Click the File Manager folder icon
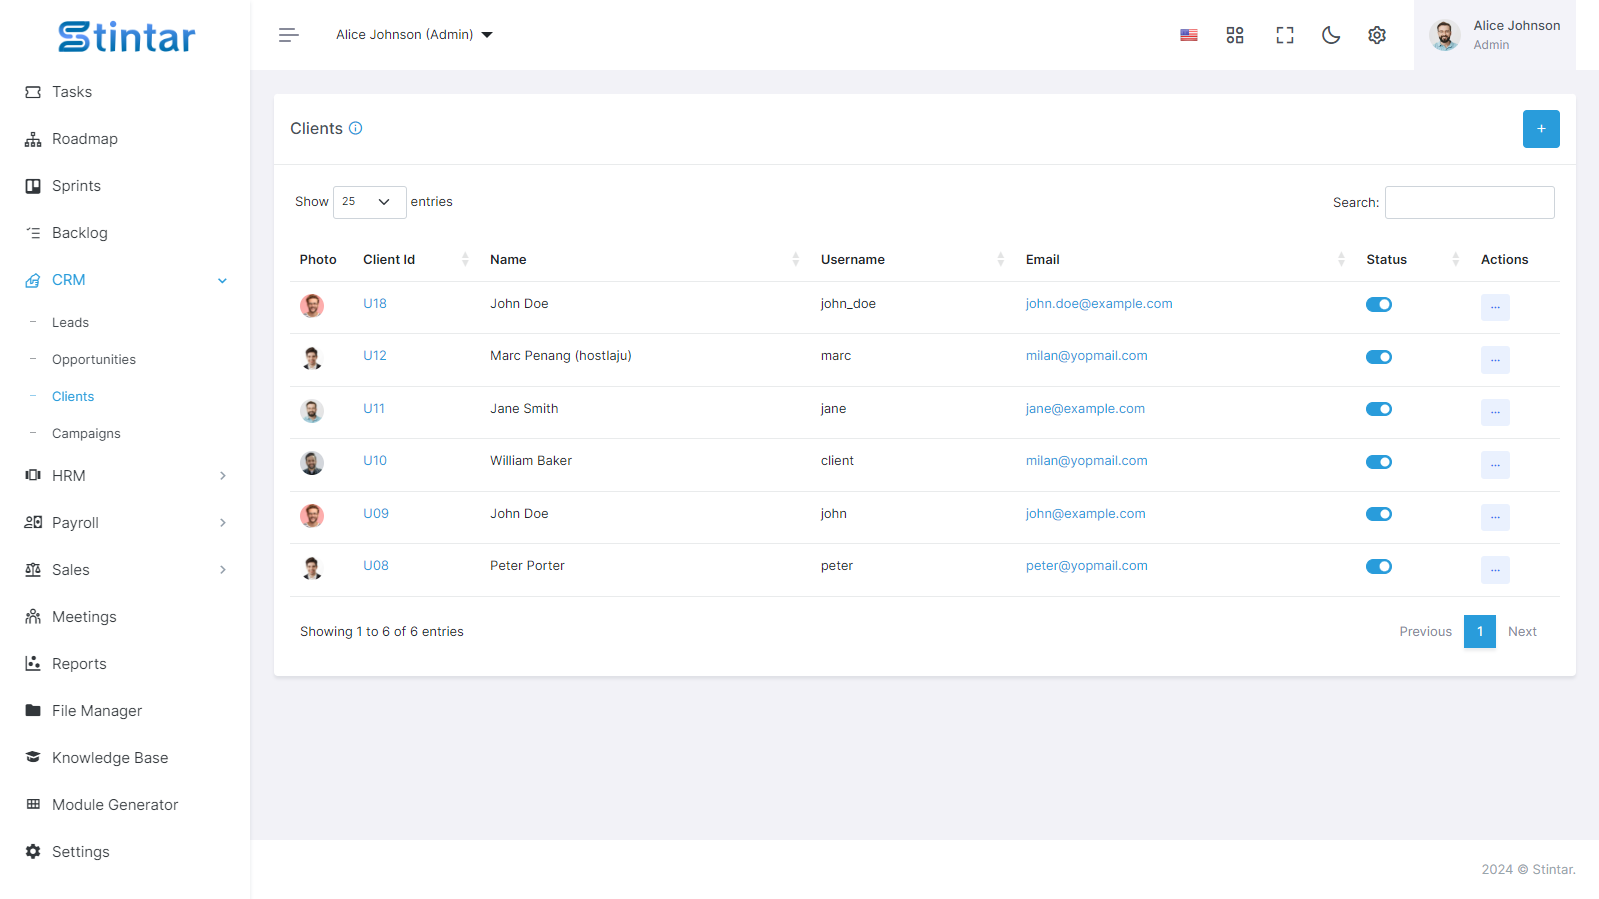Viewport: 1599px width, 899px height. click(33, 711)
